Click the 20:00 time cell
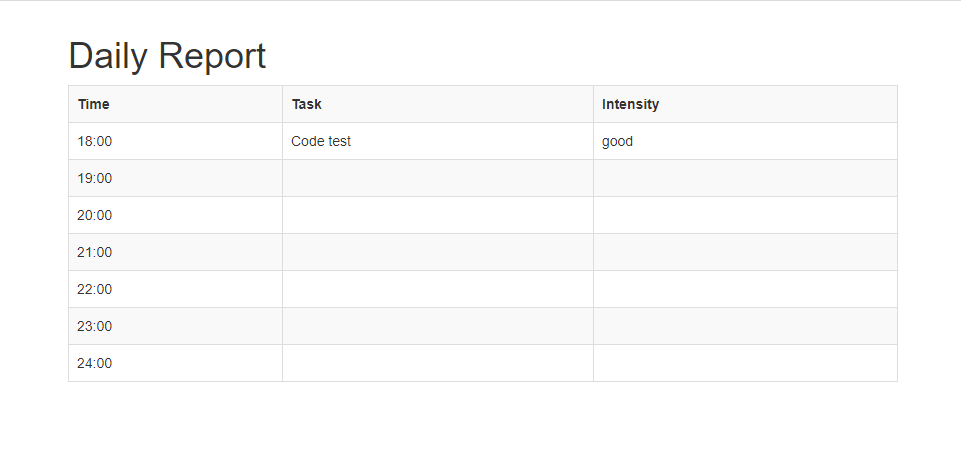961x464 pixels. [x=95, y=215]
